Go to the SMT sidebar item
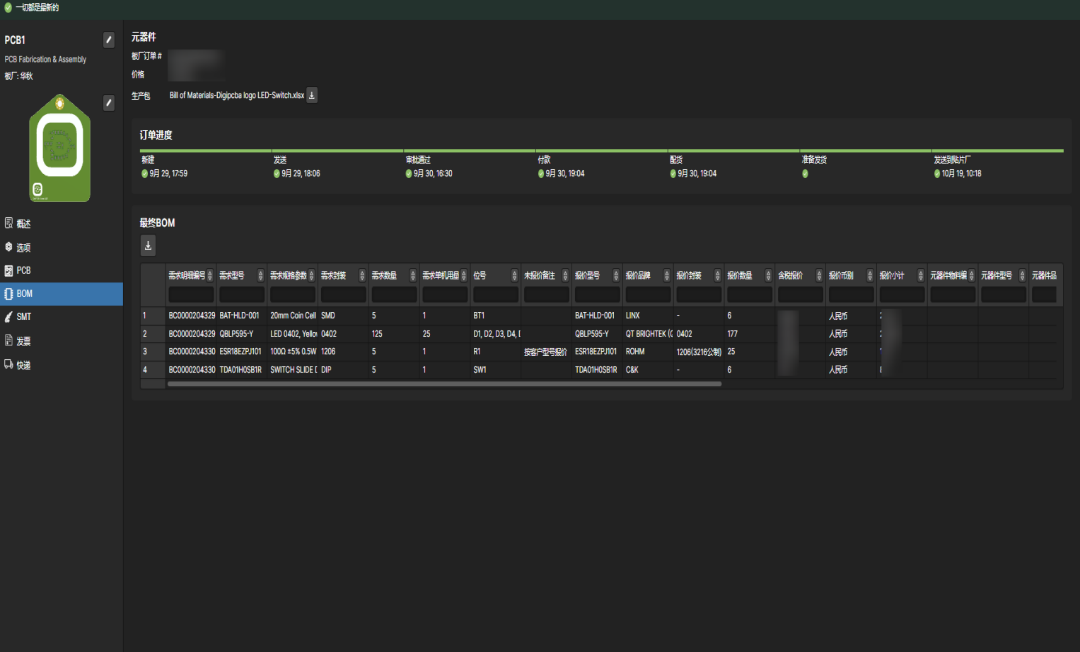The height and width of the screenshot is (652, 1080). click(x=61, y=317)
